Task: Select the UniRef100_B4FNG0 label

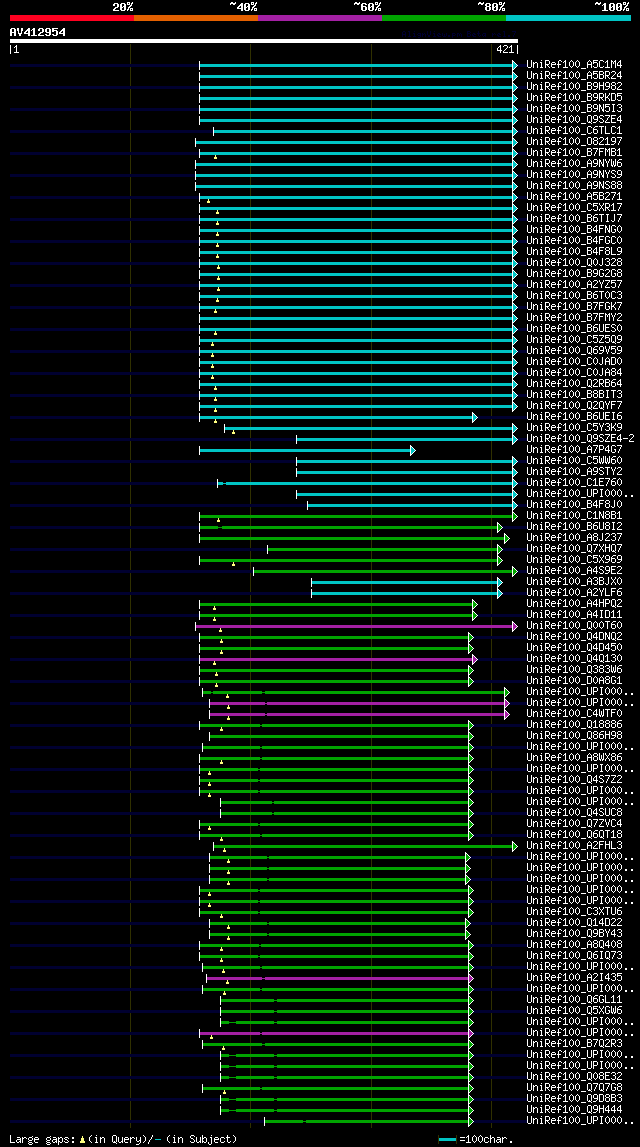Action: coord(574,229)
